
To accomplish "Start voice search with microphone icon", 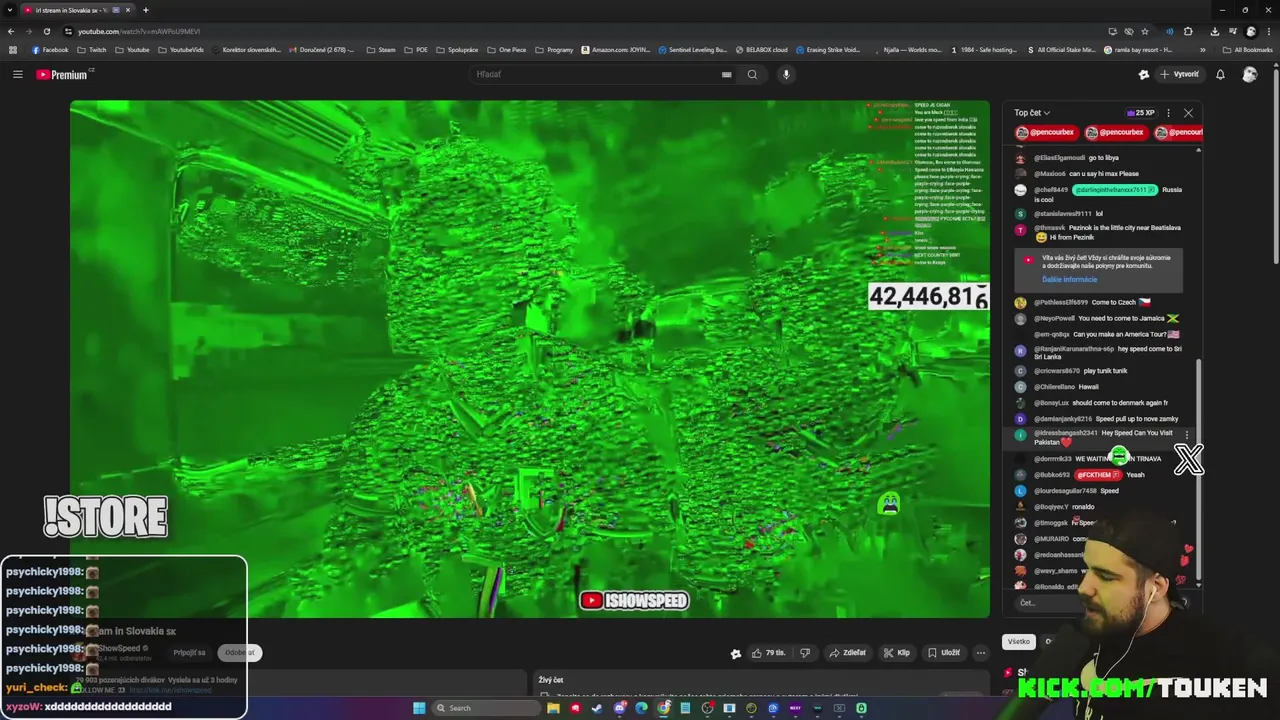I will (786, 74).
